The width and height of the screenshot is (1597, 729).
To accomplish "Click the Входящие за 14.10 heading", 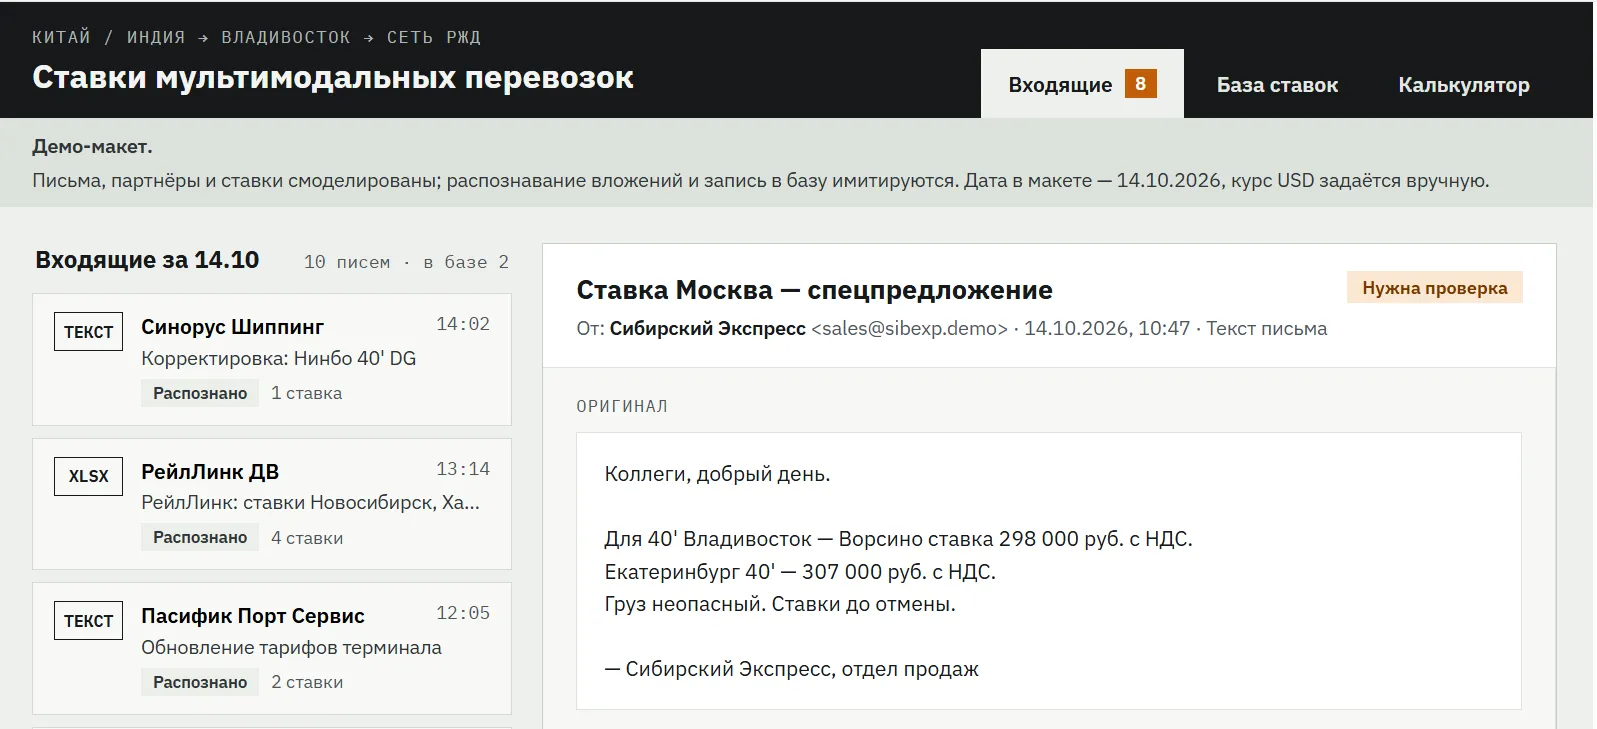I will (147, 260).
